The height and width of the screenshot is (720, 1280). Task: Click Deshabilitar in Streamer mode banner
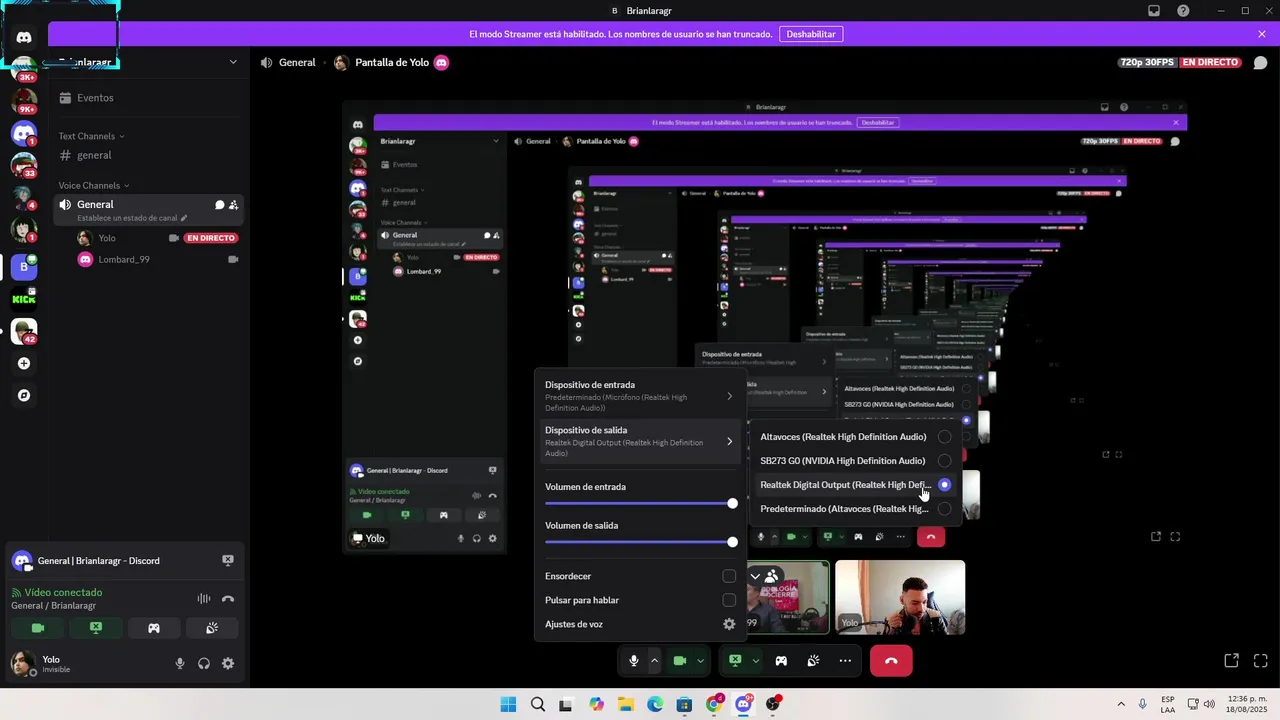810,34
